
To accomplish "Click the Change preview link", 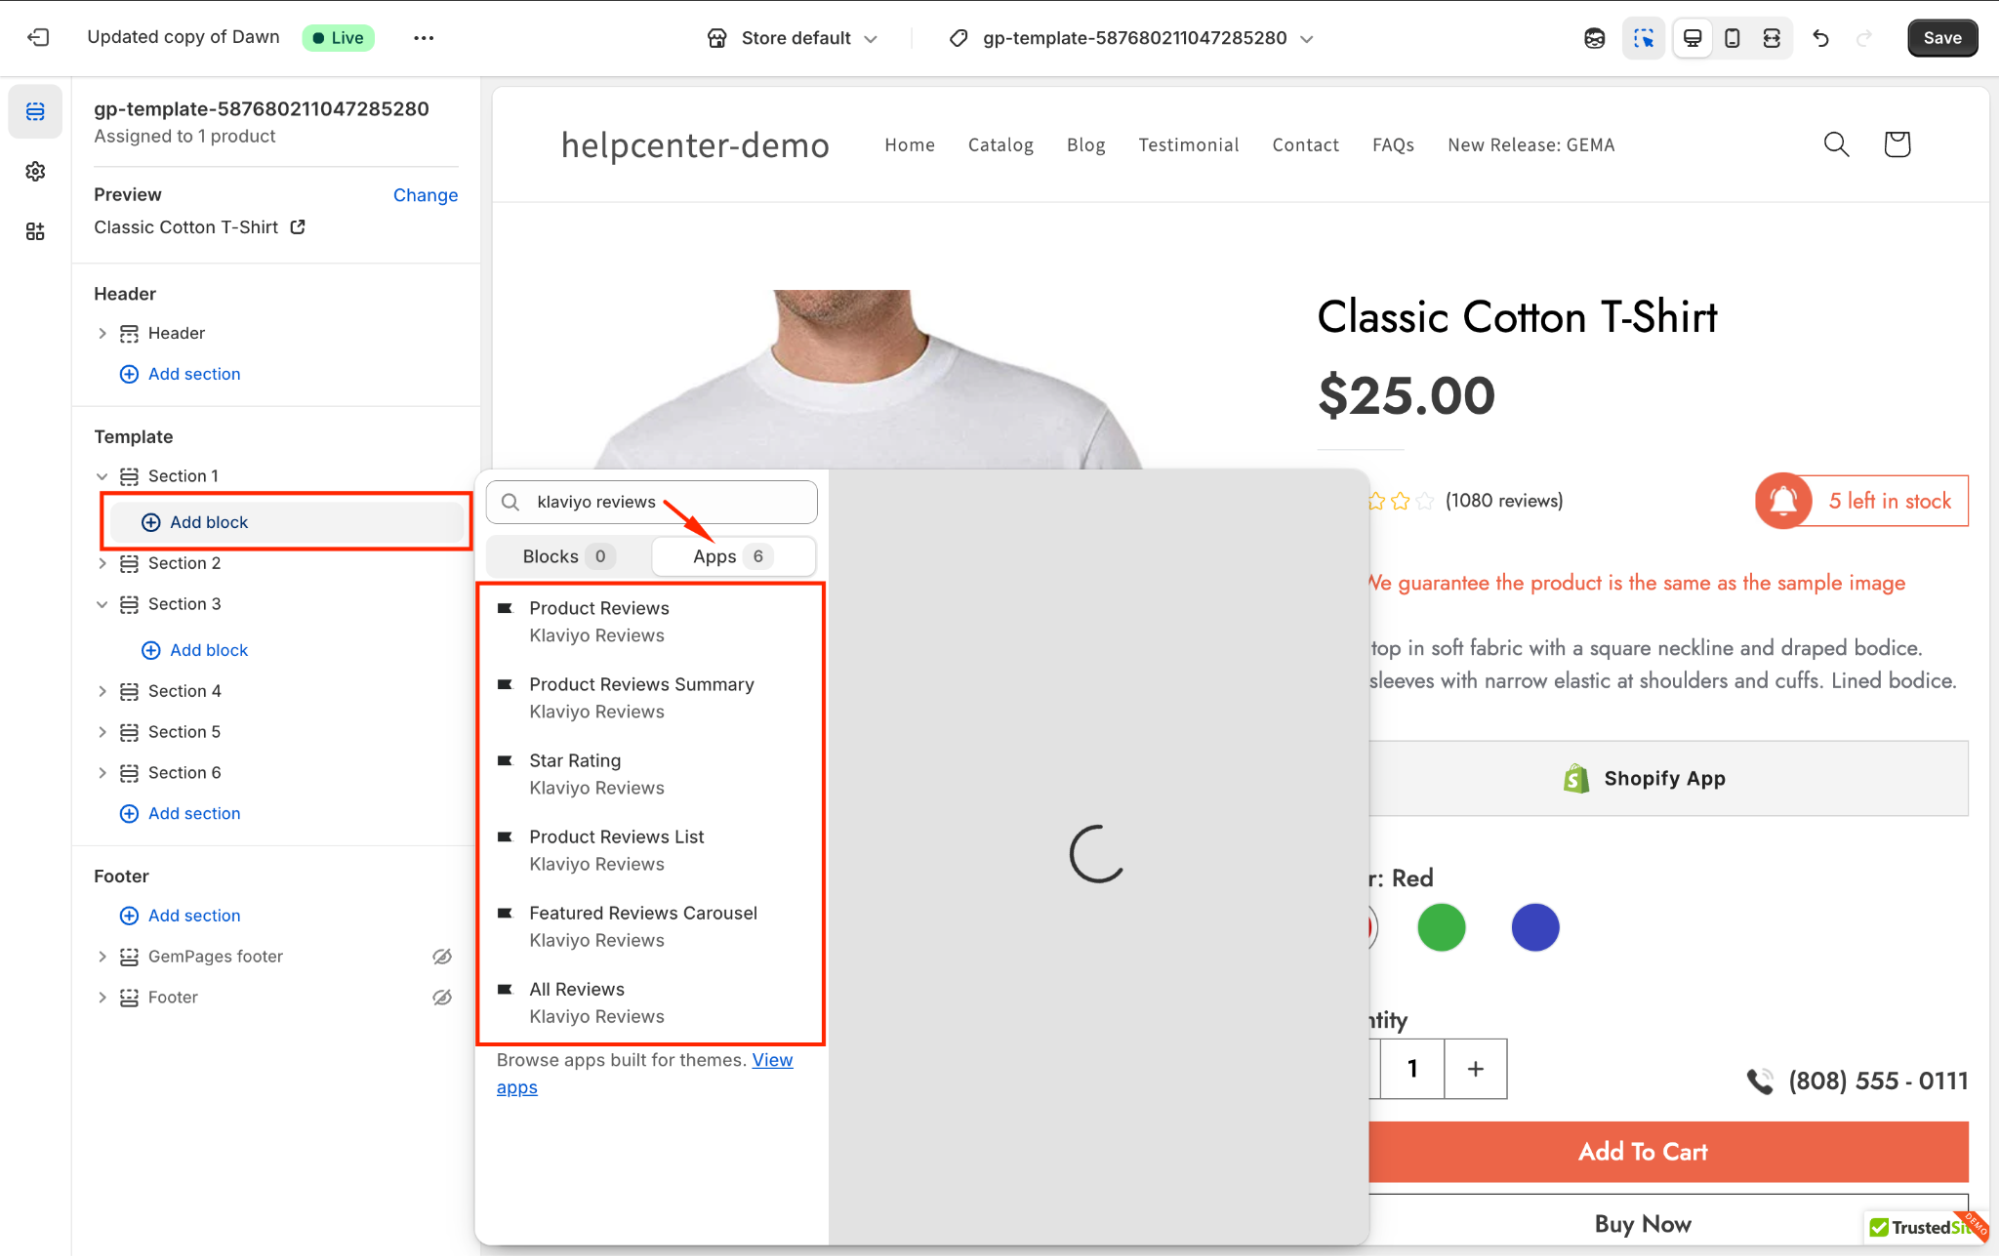I will point(425,195).
